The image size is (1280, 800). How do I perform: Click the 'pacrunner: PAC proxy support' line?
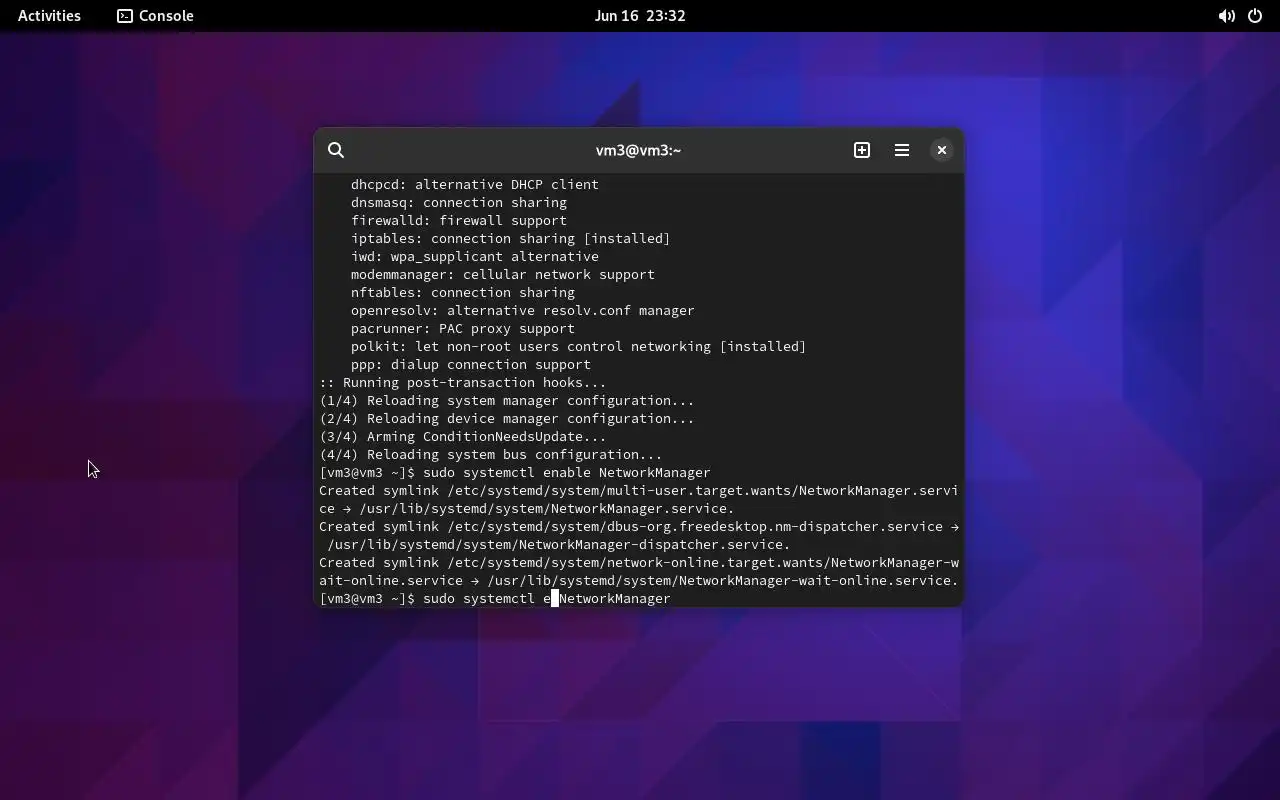(462, 328)
